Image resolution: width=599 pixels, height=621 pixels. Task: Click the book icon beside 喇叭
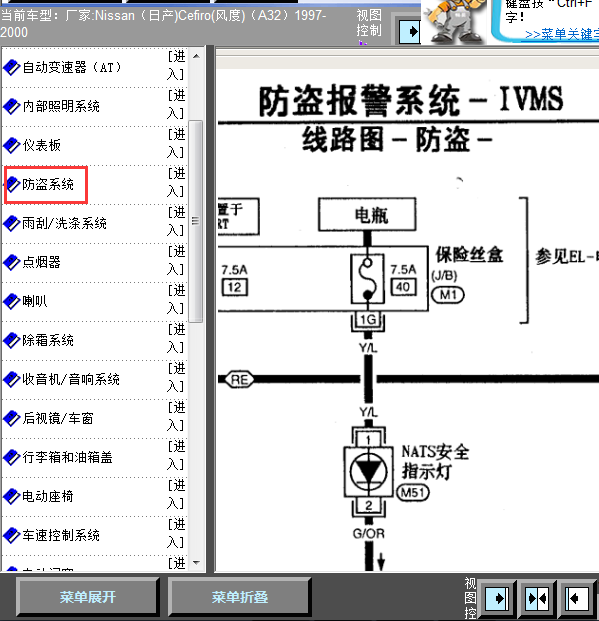click(x=11, y=301)
